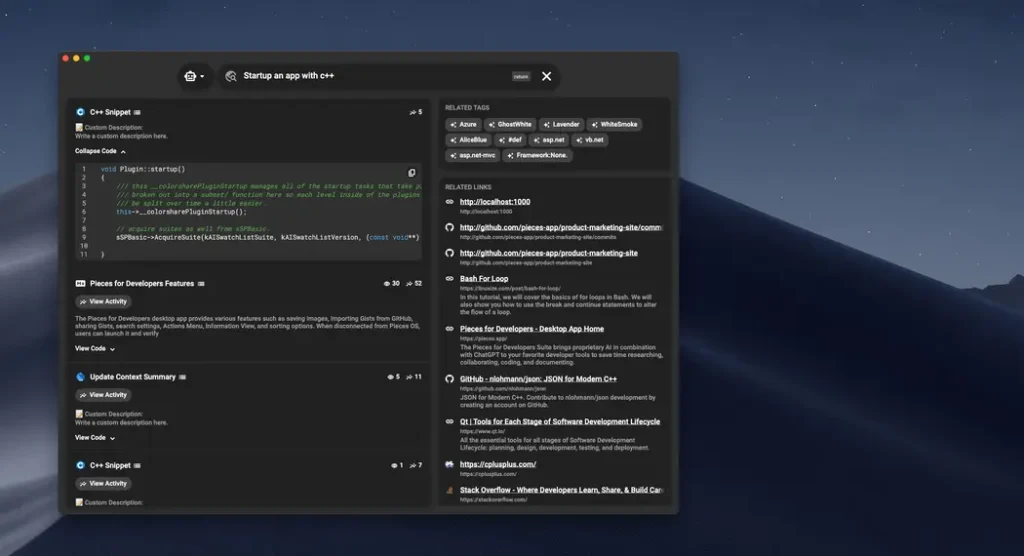Open the Stack Overflow related link

(x=561, y=490)
